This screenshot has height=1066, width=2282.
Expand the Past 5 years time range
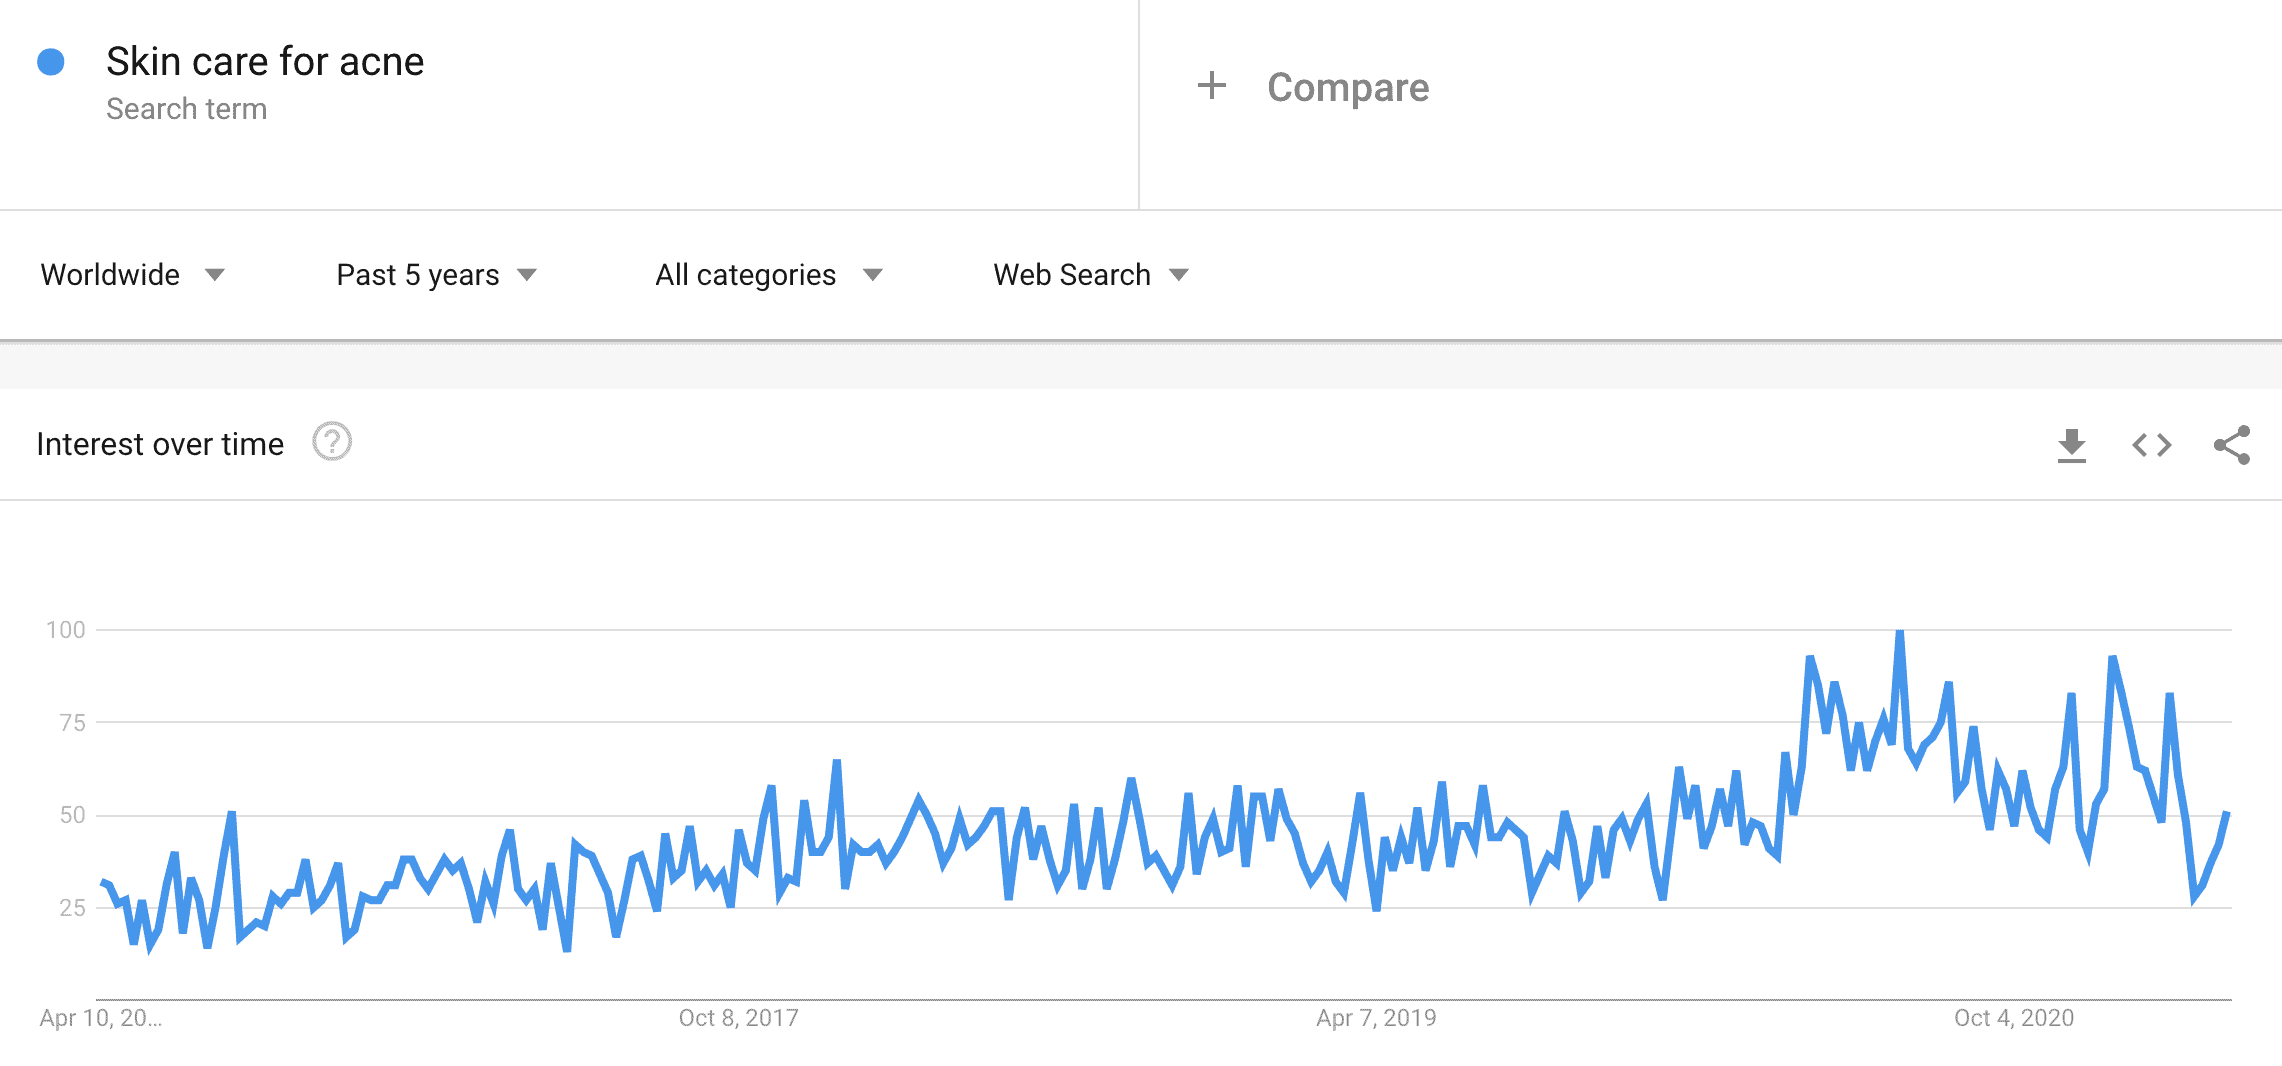tap(436, 275)
